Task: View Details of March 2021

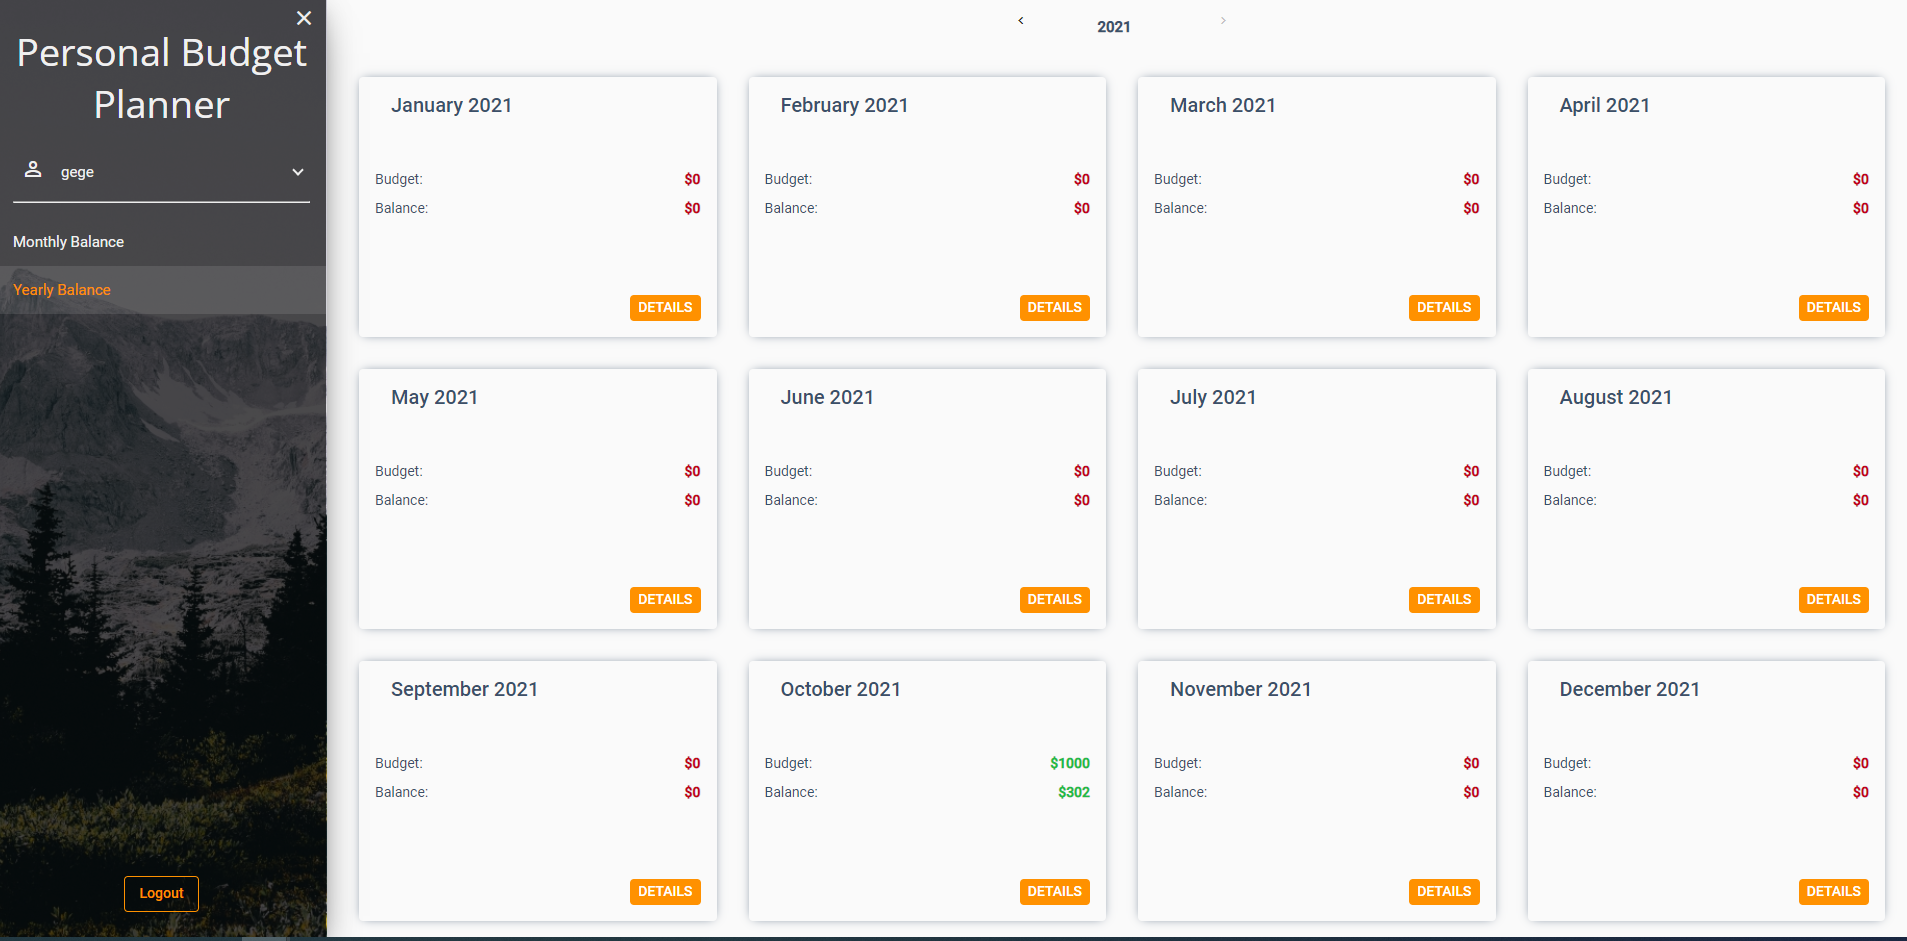Action: 1443,308
